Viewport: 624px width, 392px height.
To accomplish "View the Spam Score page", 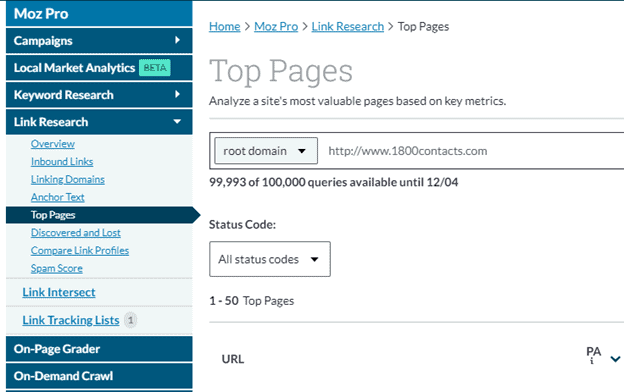I will click(x=57, y=268).
